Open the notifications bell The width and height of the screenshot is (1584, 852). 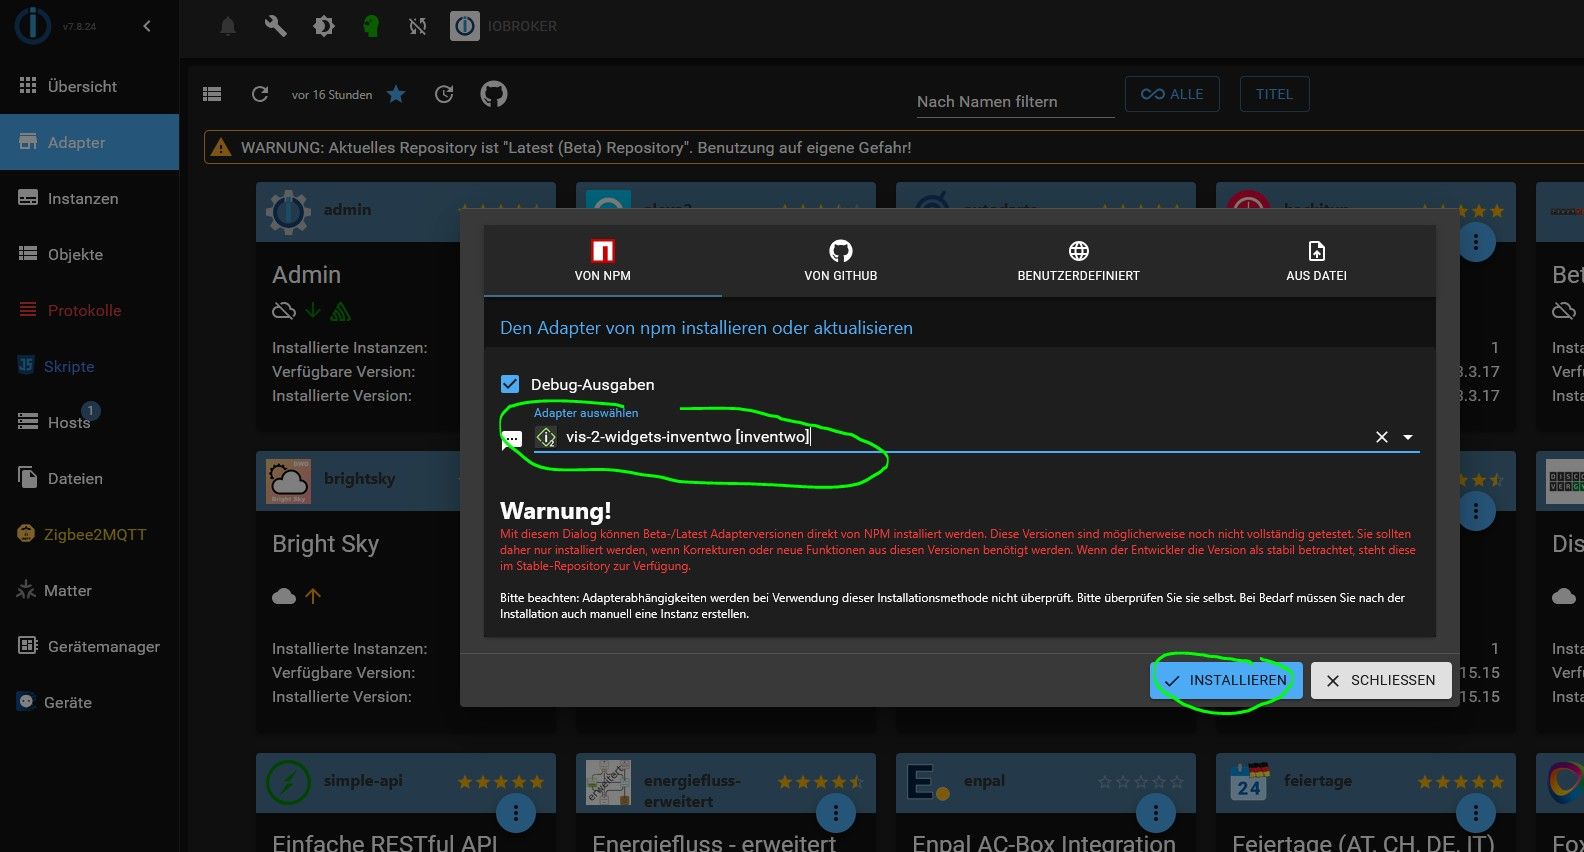point(228,26)
